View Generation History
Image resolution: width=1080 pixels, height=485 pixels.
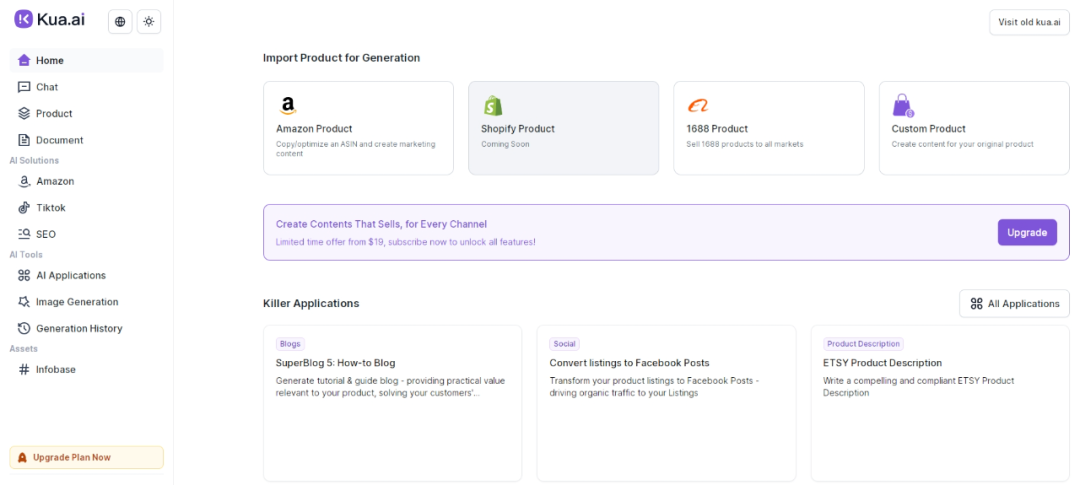pos(78,328)
